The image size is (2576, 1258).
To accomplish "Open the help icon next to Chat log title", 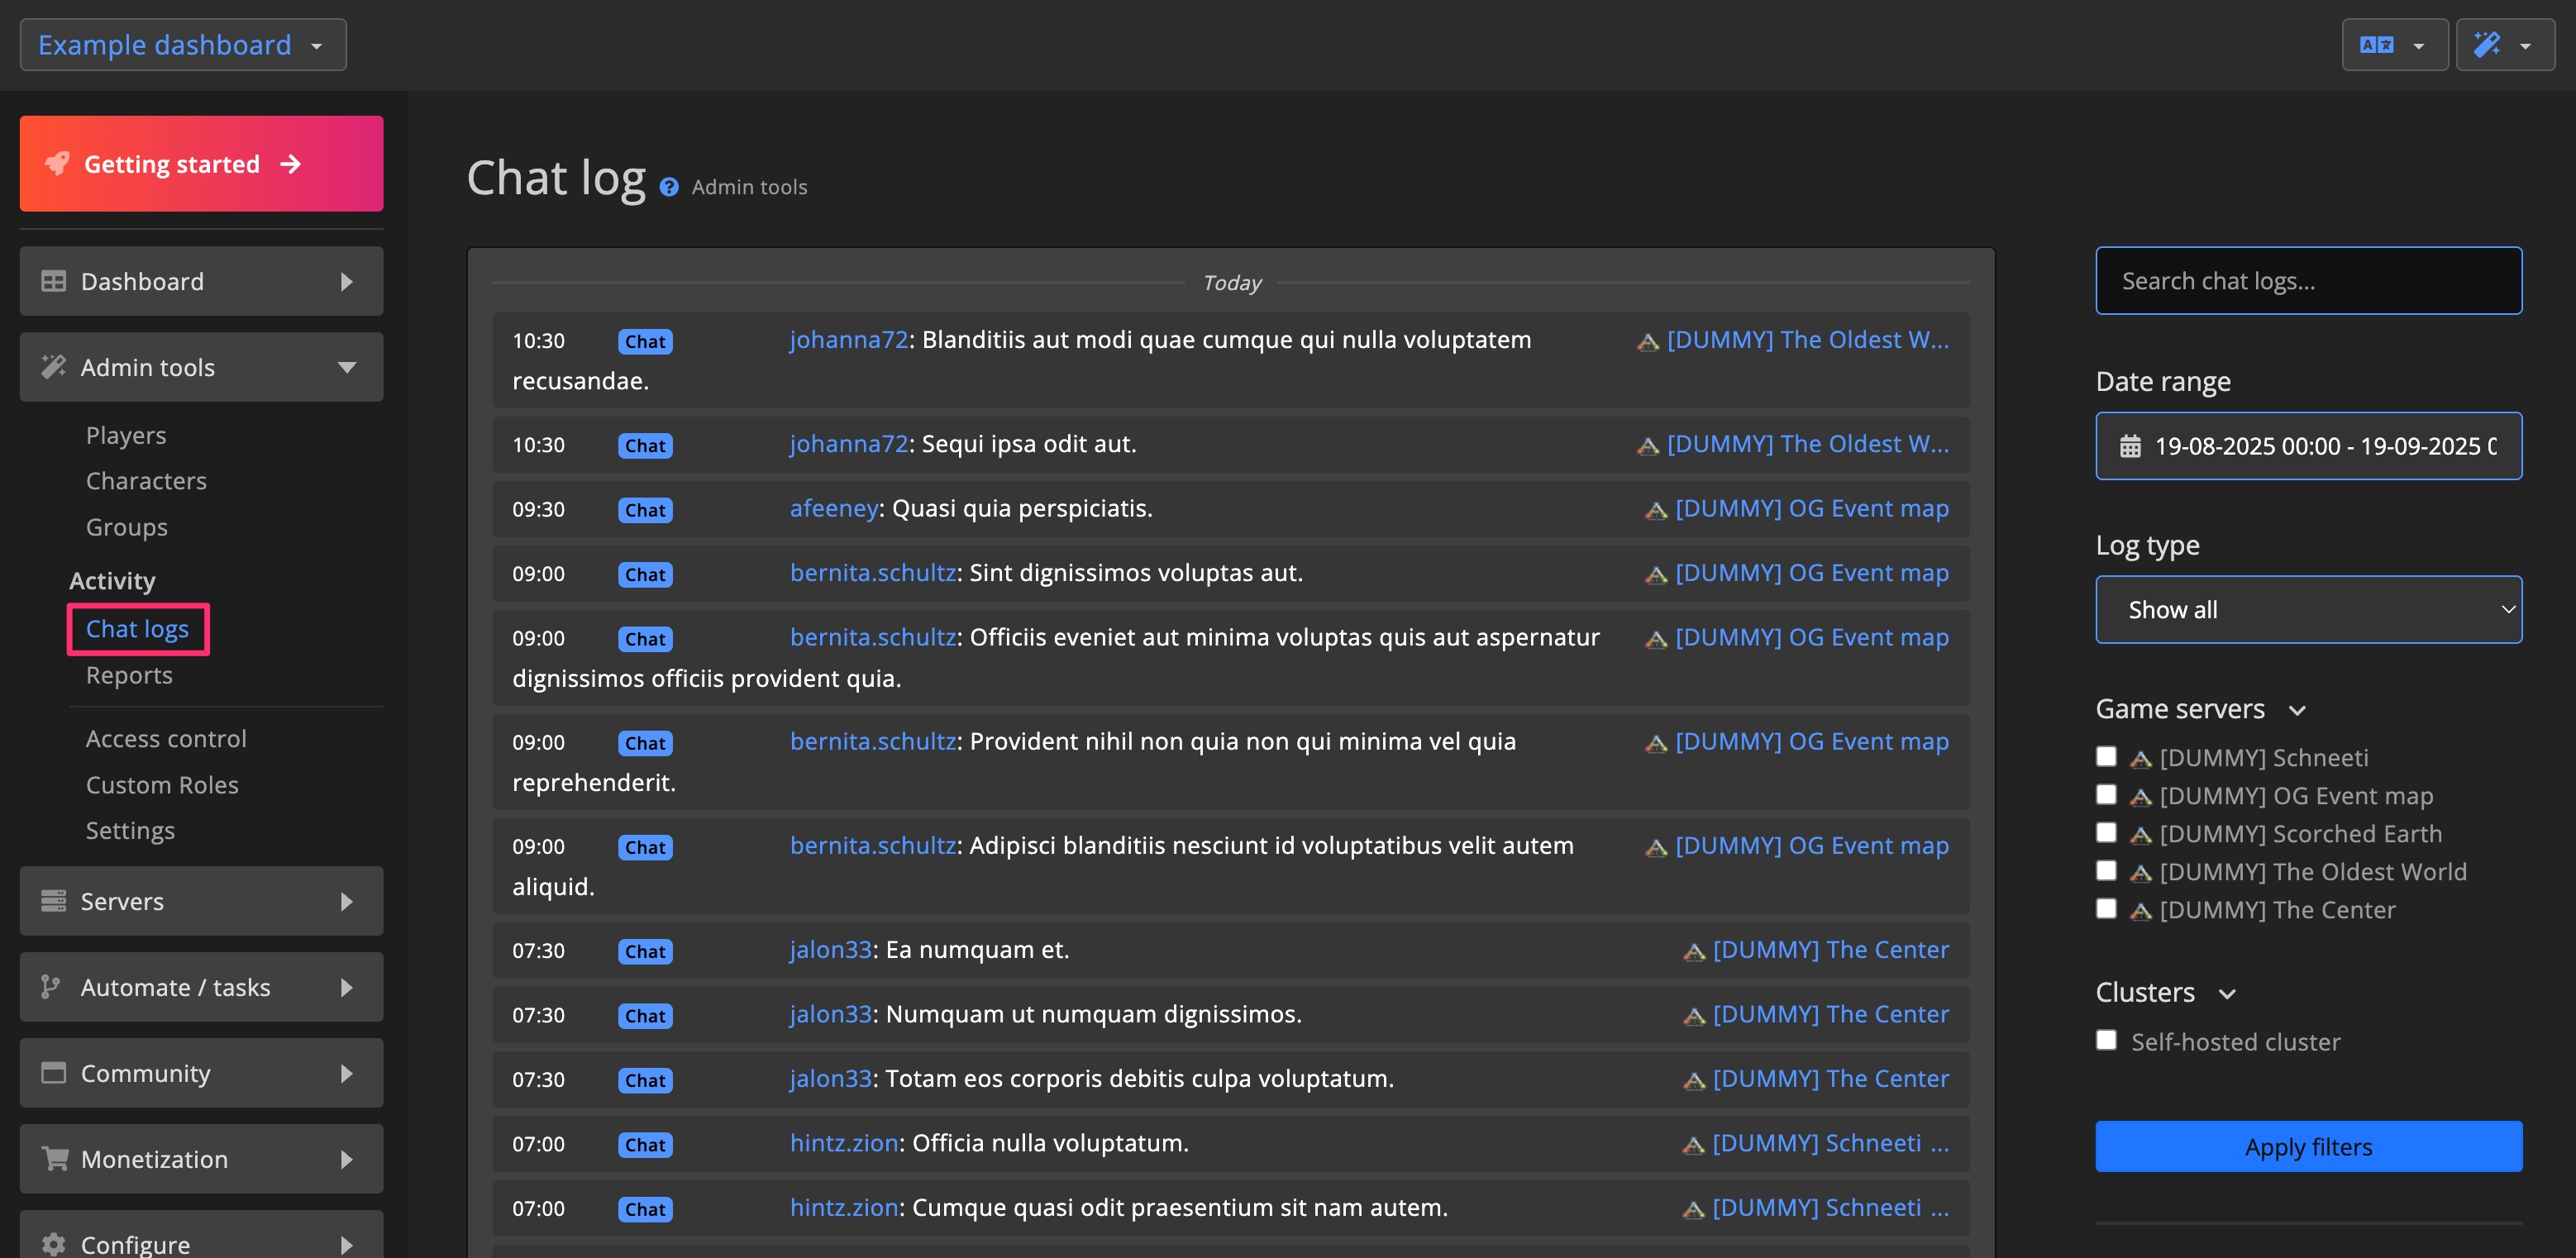I will (x=669, y=187).
